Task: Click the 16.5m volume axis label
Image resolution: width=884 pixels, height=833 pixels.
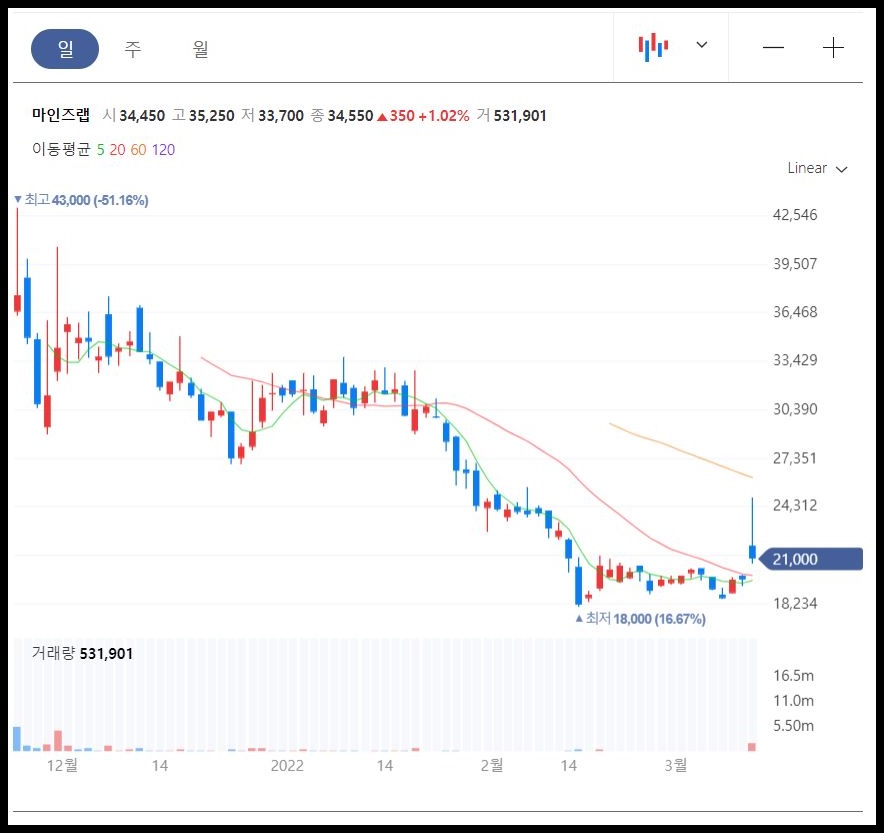Action: click(x=793, y=676)
